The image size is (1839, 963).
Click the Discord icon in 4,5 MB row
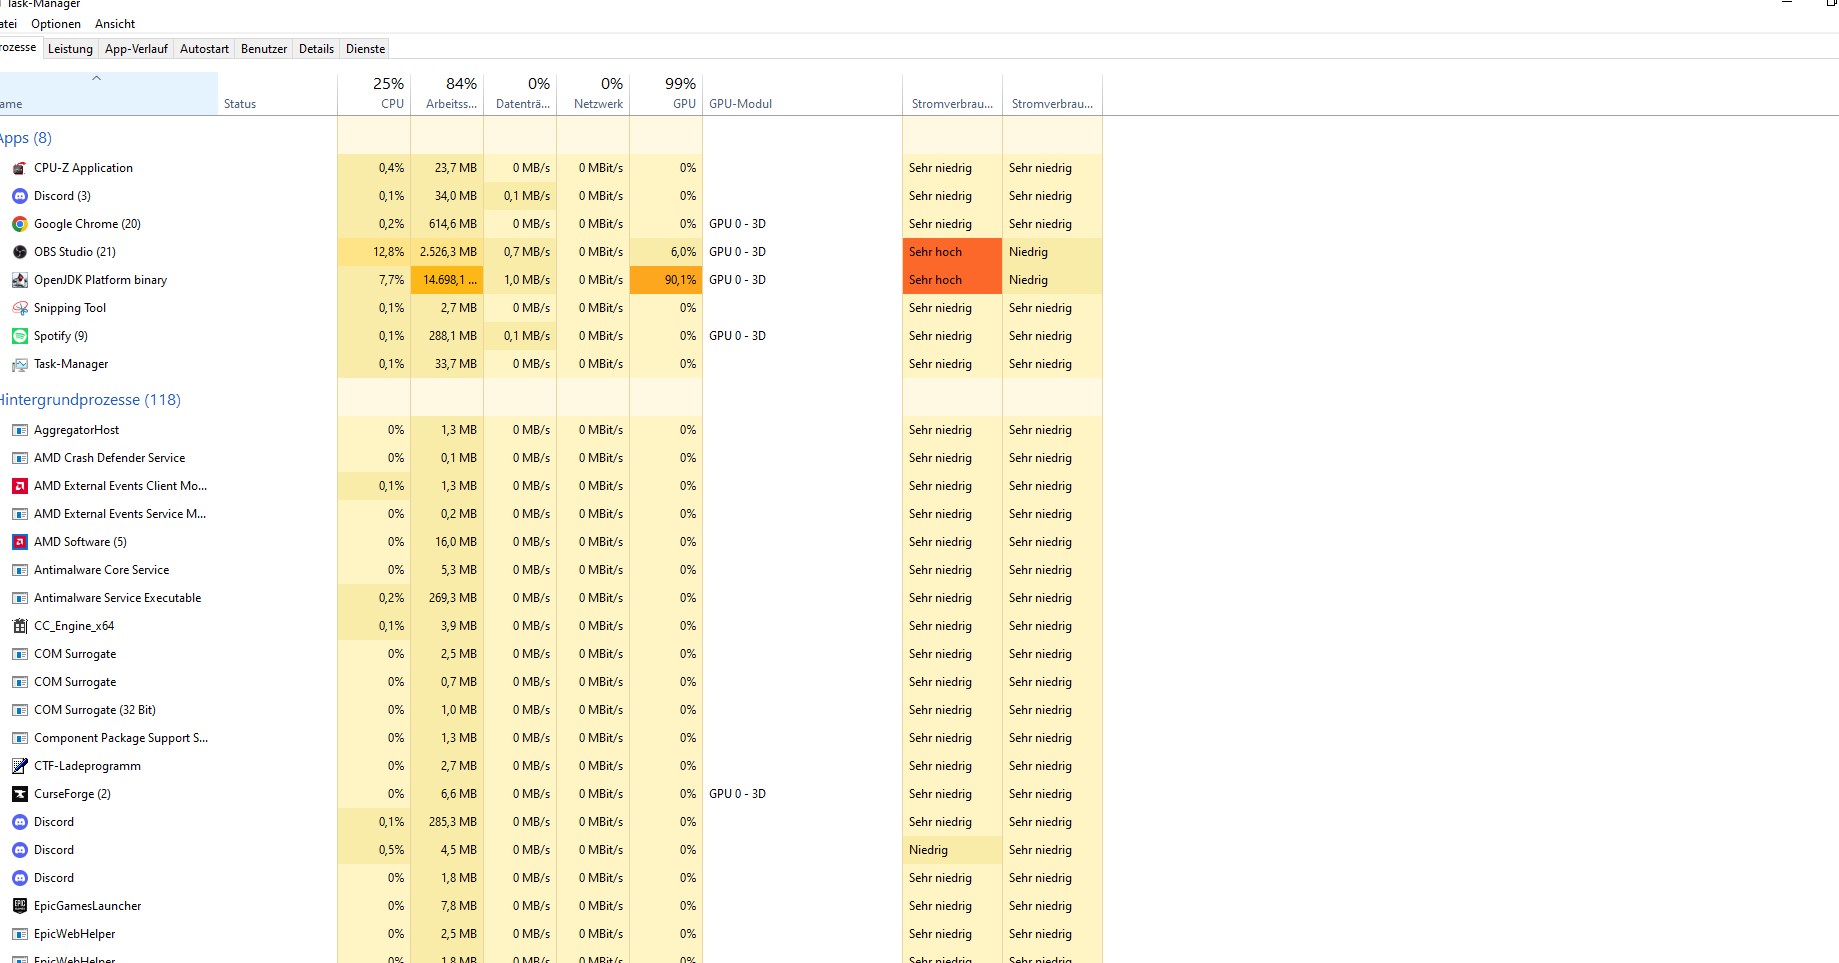(x=20, y=850)
